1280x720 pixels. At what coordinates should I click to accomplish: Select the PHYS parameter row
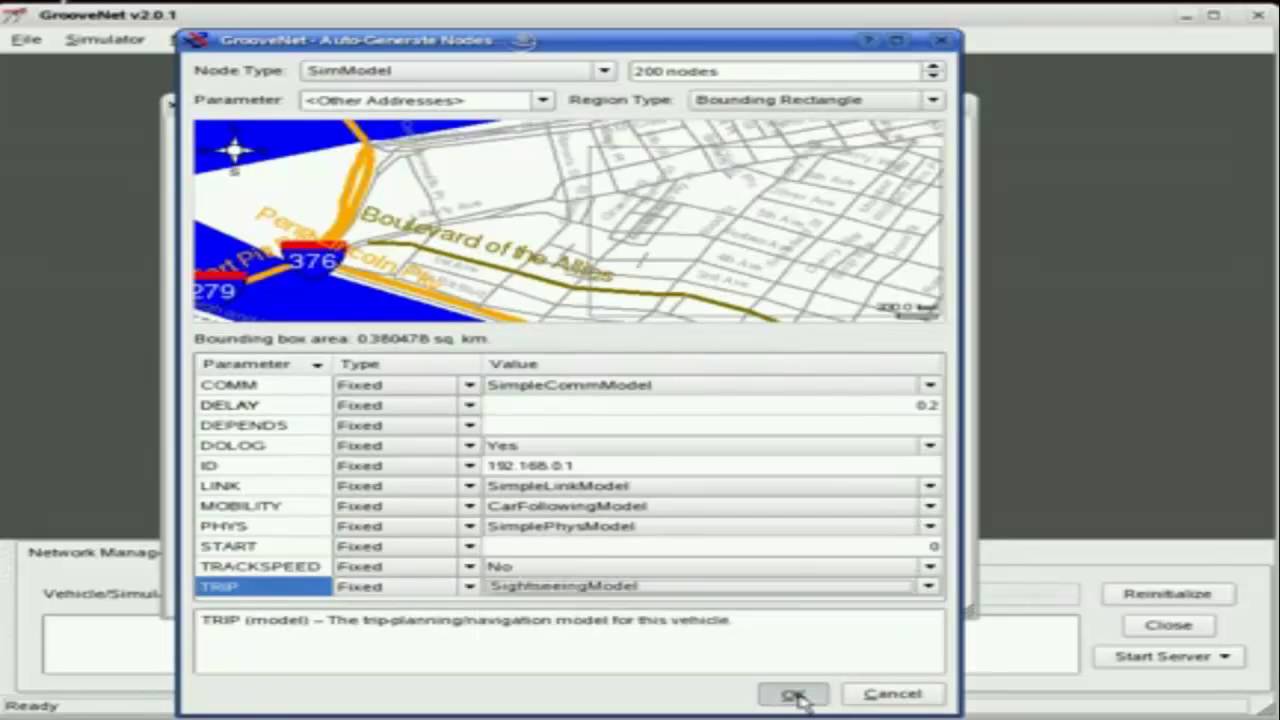coord(263,526)
